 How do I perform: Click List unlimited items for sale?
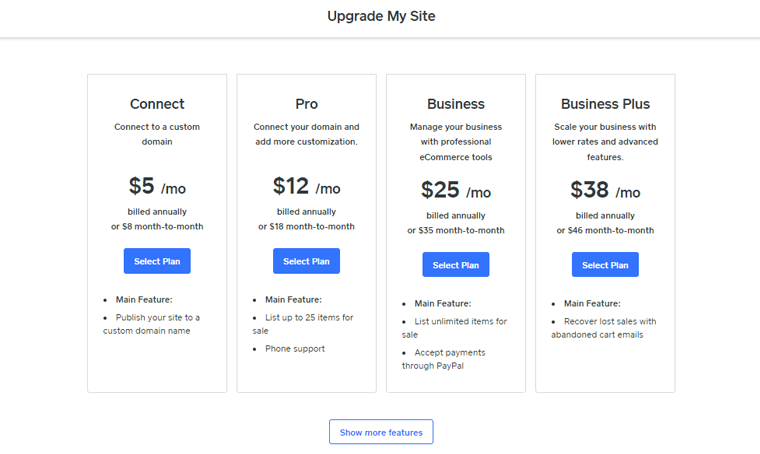[460, 328]
